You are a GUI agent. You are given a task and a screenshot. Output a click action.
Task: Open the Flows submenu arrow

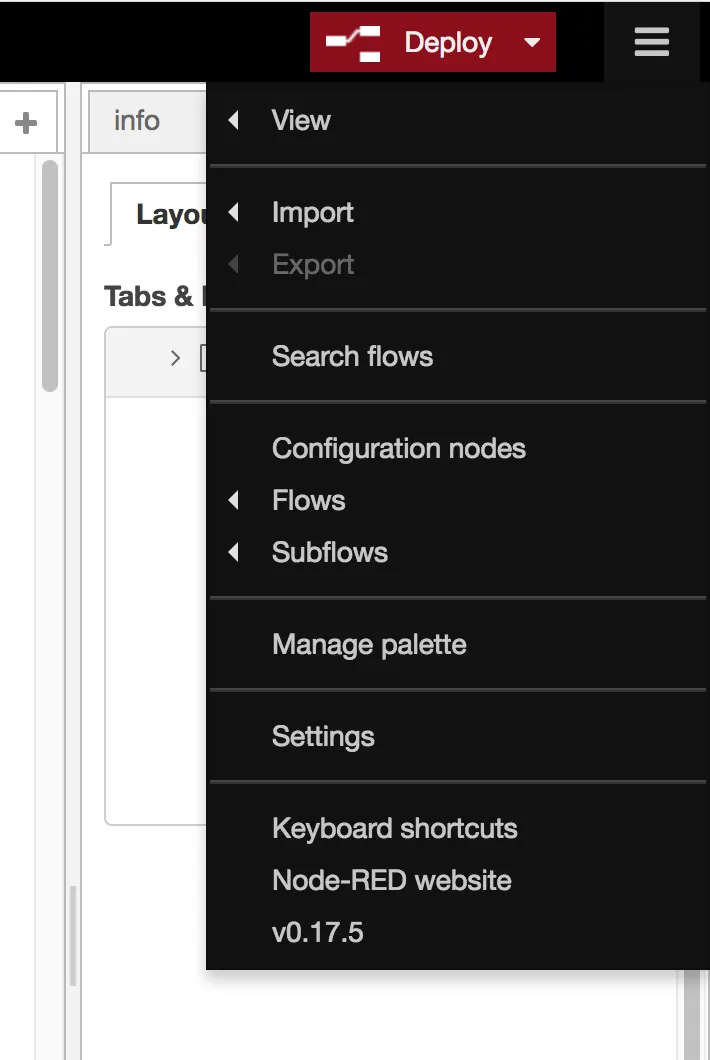[x=233, y=500]
